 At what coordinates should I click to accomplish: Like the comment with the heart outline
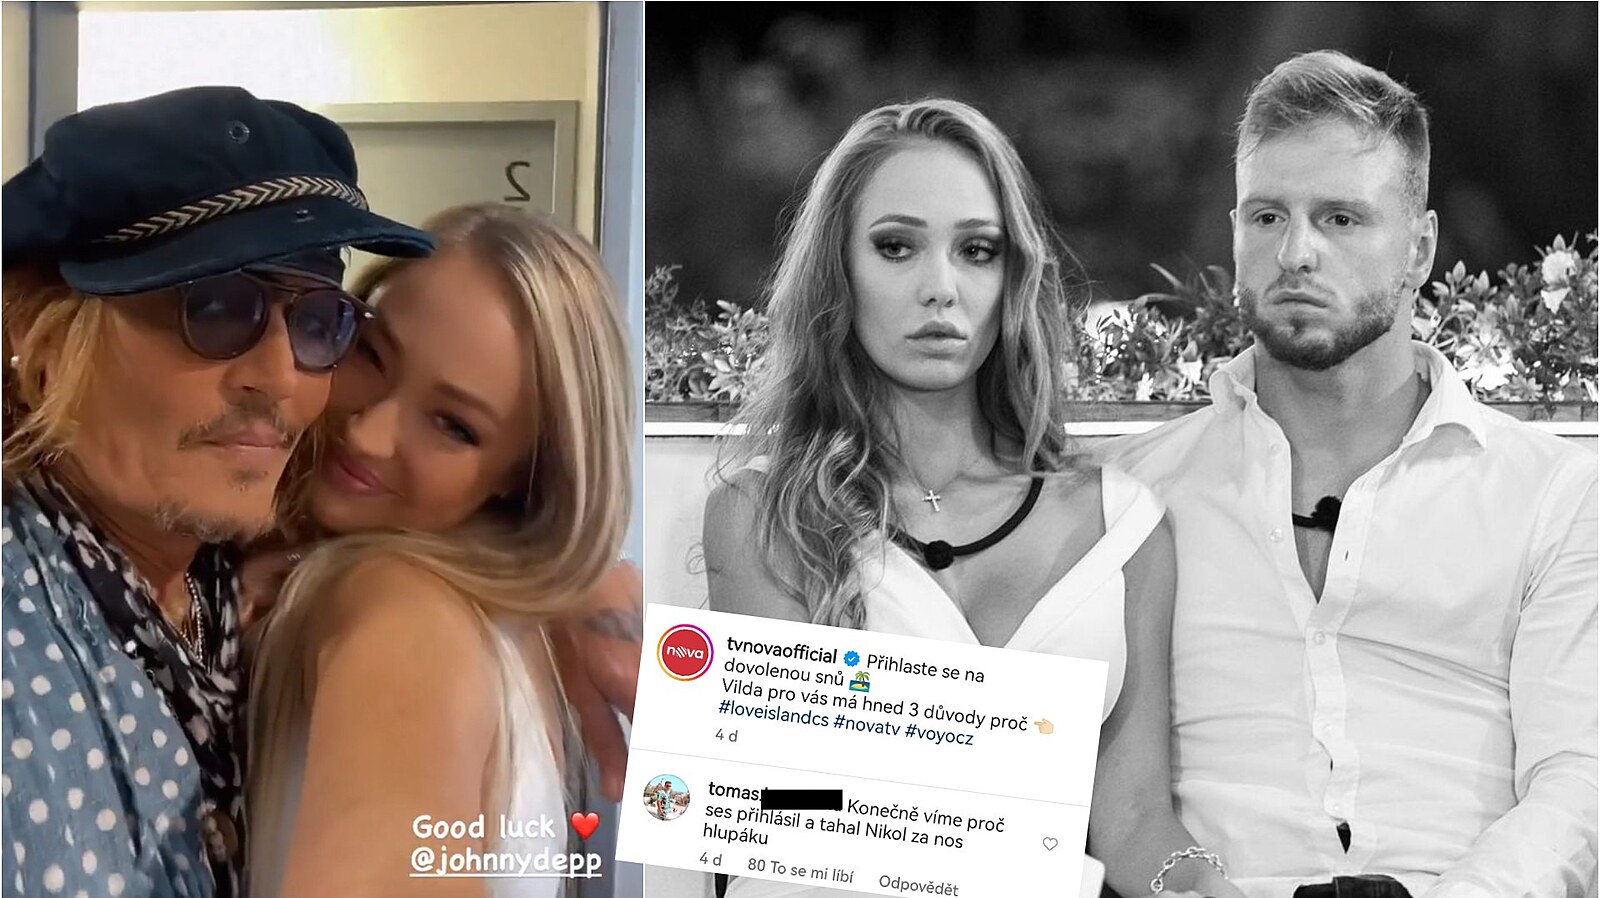click(1050, 844)
